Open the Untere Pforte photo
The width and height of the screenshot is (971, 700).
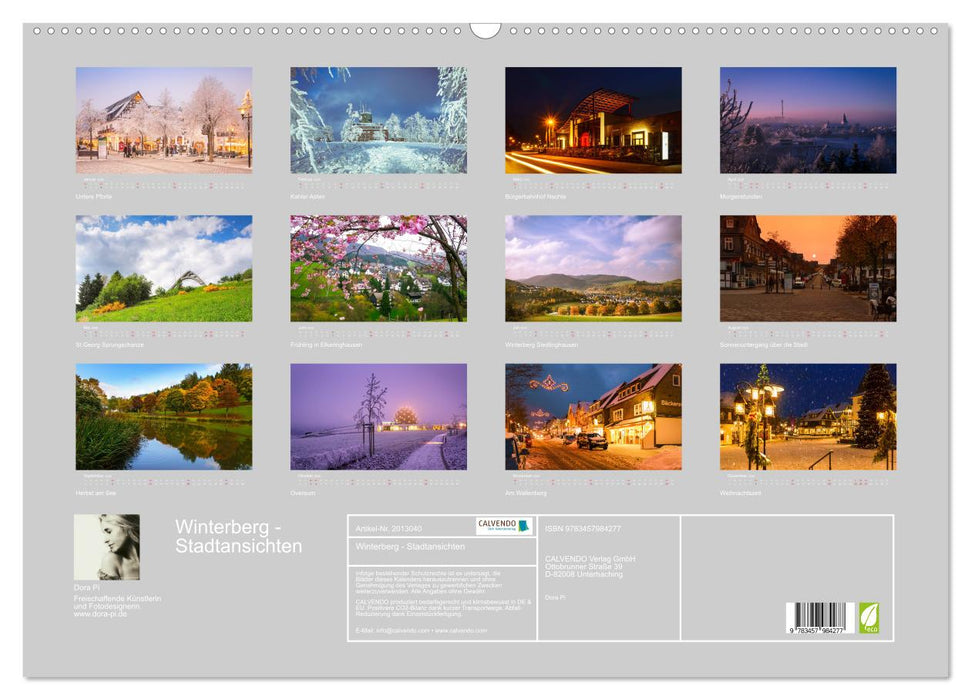coord(164,120)
